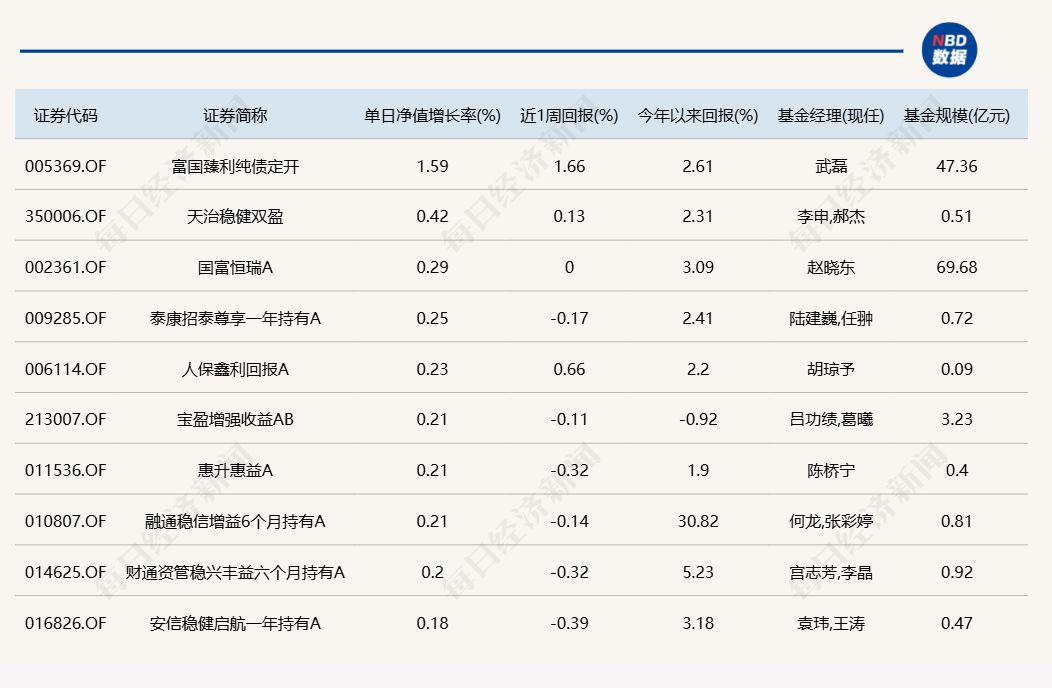Click fund name 宝盈增强收益AB

[235, 419]
